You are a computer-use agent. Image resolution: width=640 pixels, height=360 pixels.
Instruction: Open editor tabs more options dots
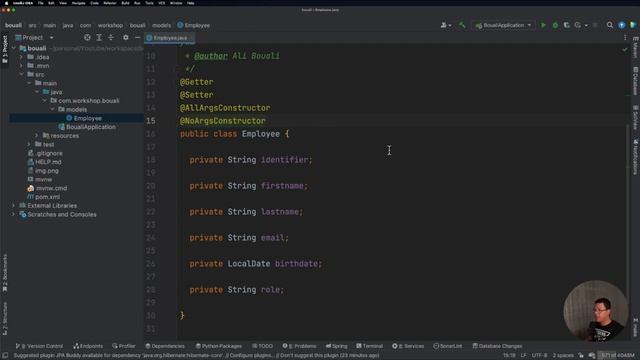click(625, 38)
